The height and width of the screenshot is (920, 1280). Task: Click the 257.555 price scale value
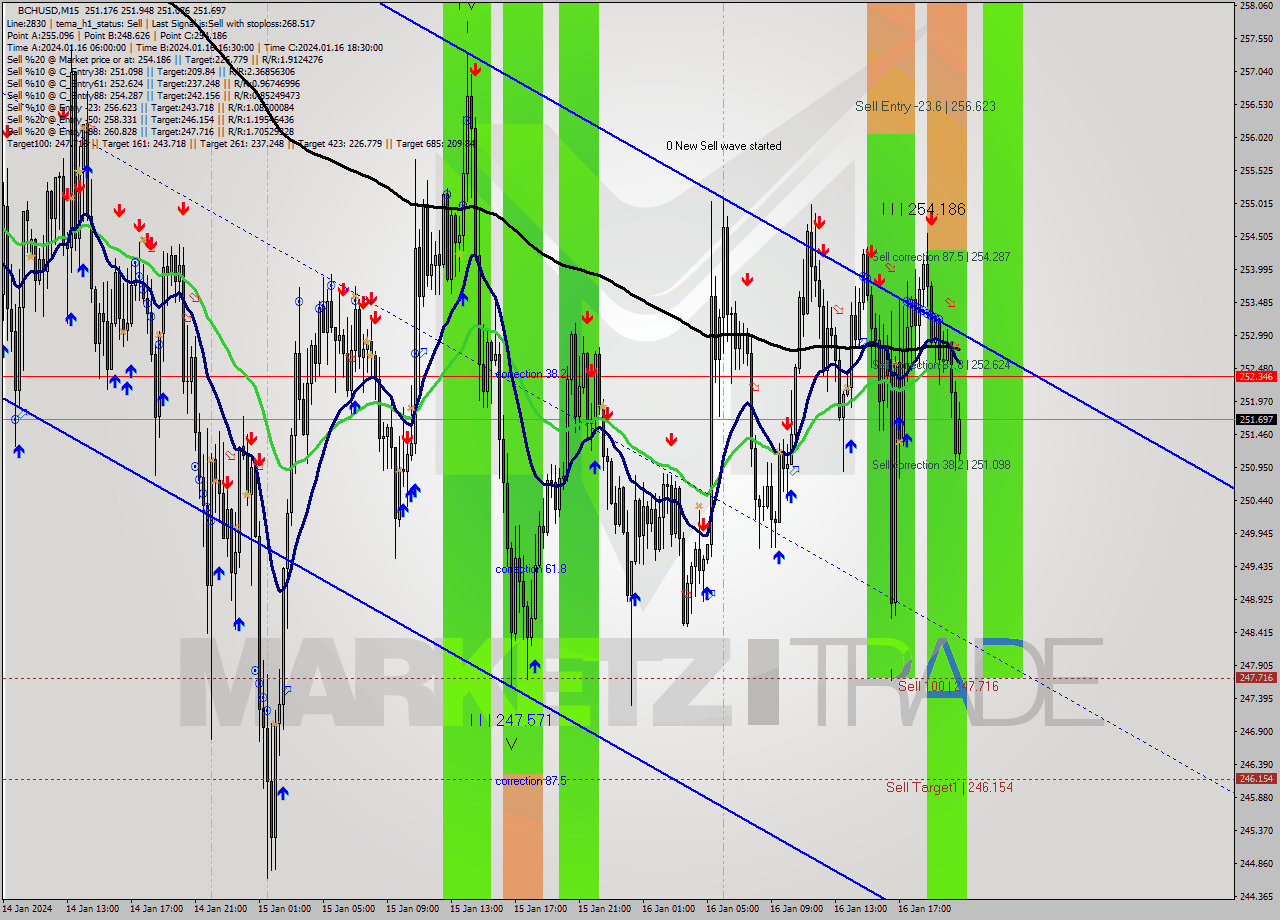(x=1256, y=39)
